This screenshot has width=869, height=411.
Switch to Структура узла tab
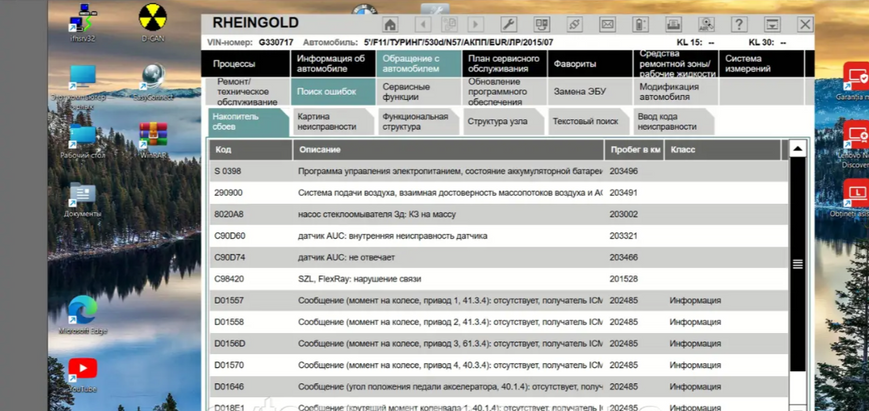[x=504, y=122]
